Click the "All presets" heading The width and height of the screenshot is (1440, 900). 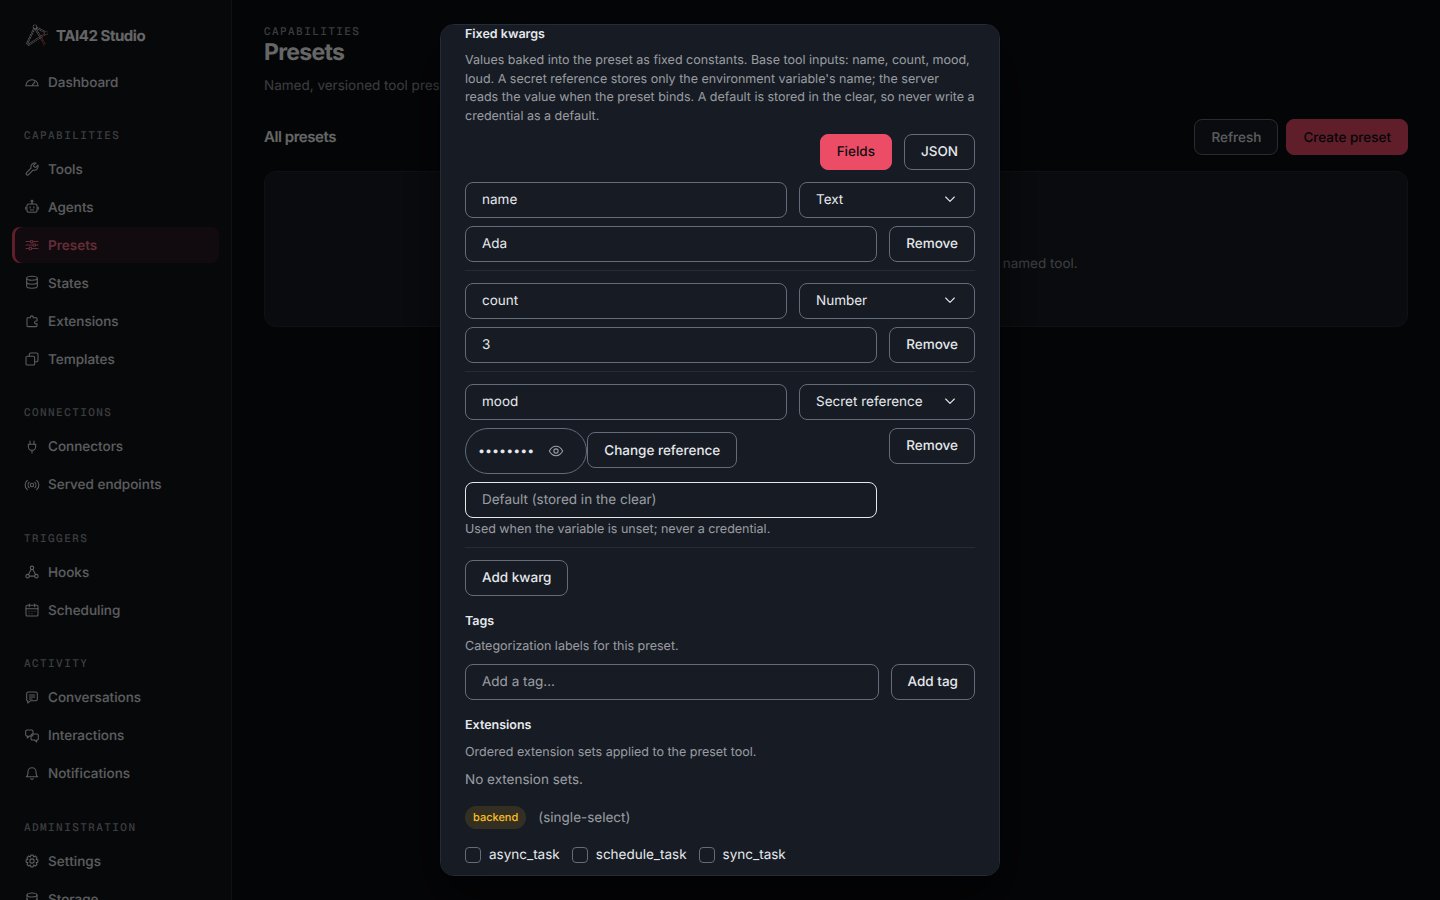click(300, 137)
